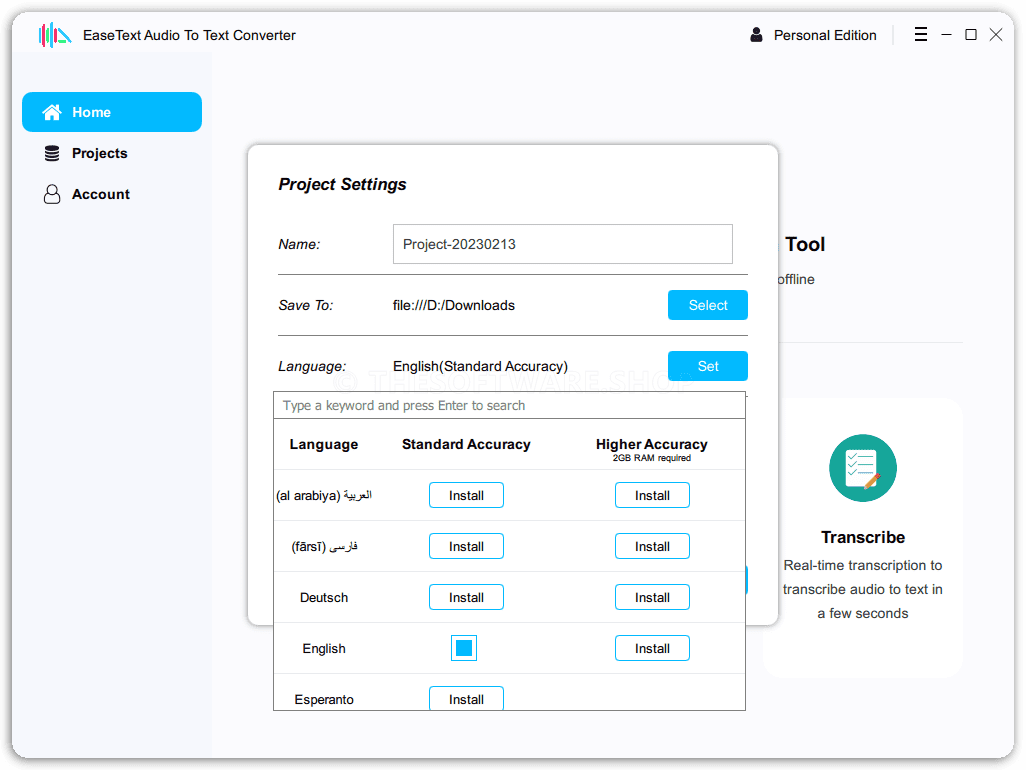Click the English language row label
The height and width of the screenshot is (770, 1026).
click(324, 648)
